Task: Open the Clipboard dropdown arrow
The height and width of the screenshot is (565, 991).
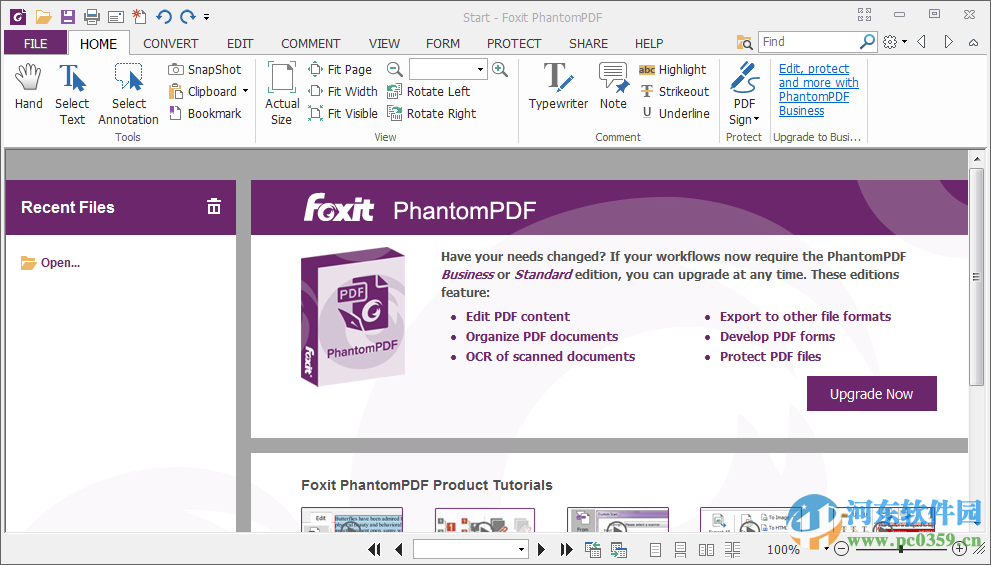Action: (x=245, y=92)
